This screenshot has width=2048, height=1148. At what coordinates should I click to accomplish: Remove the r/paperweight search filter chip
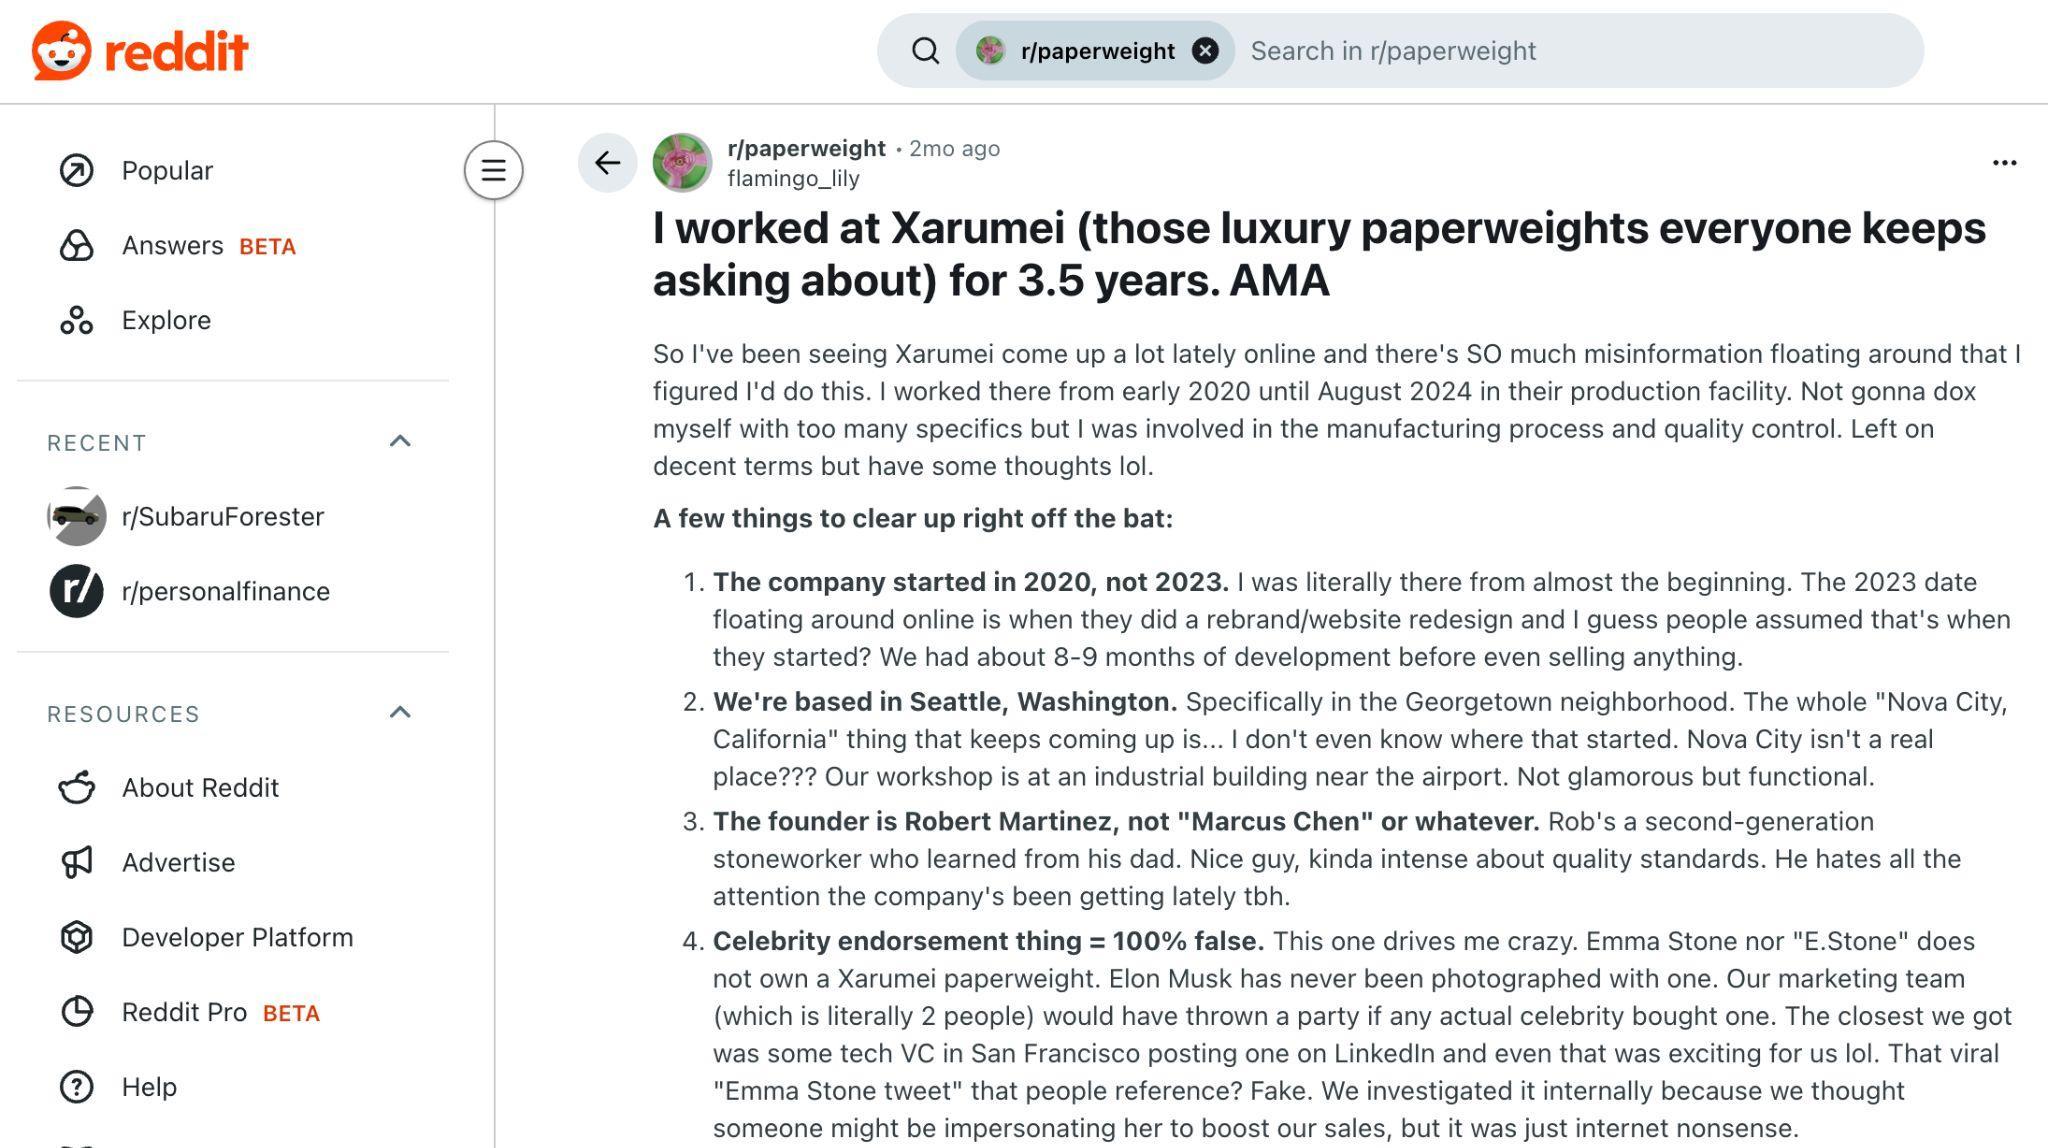[x=1205, y=50]
